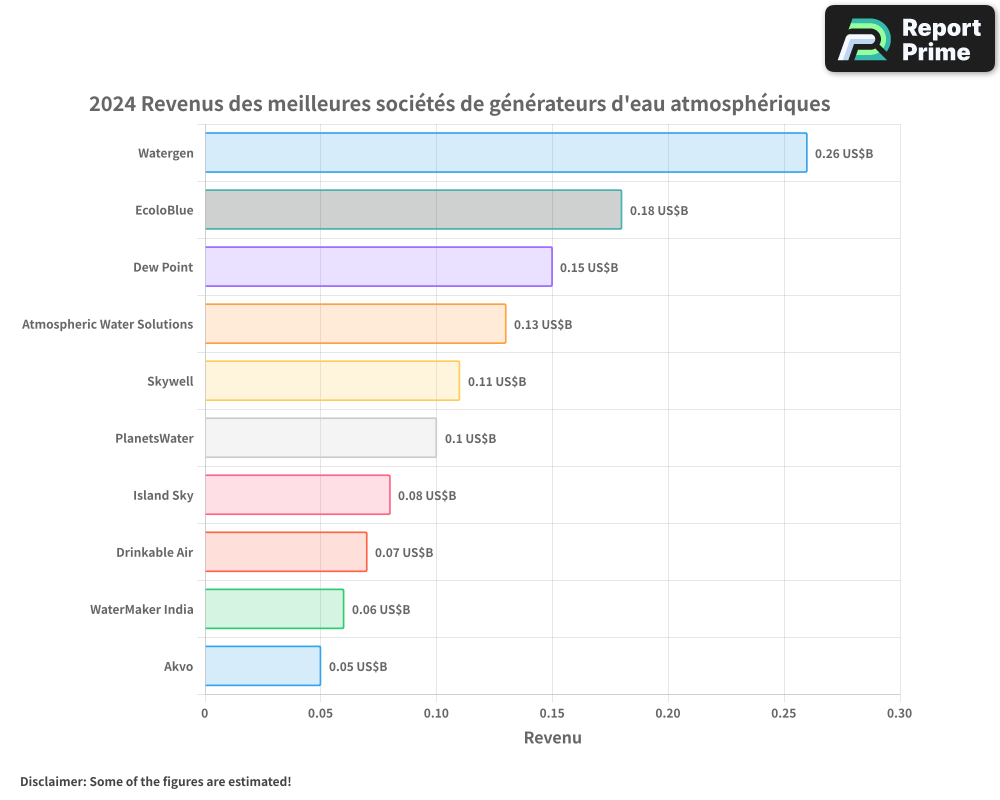Click the Watergen axis label
The image size is (1000, 800).
pos(166,154)
